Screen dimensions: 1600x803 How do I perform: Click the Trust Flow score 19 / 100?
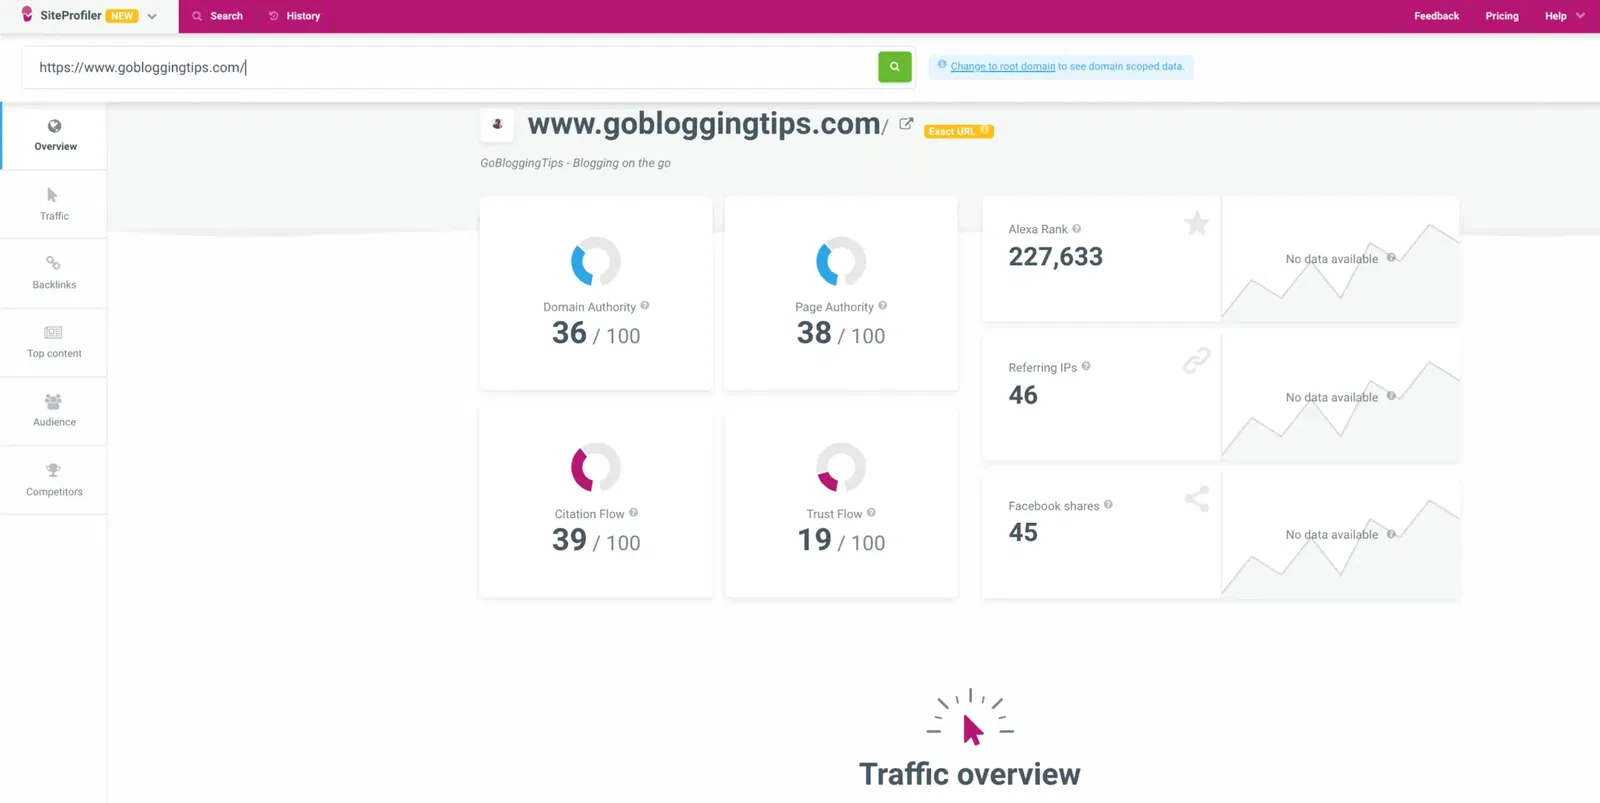[x=841, y=540]
